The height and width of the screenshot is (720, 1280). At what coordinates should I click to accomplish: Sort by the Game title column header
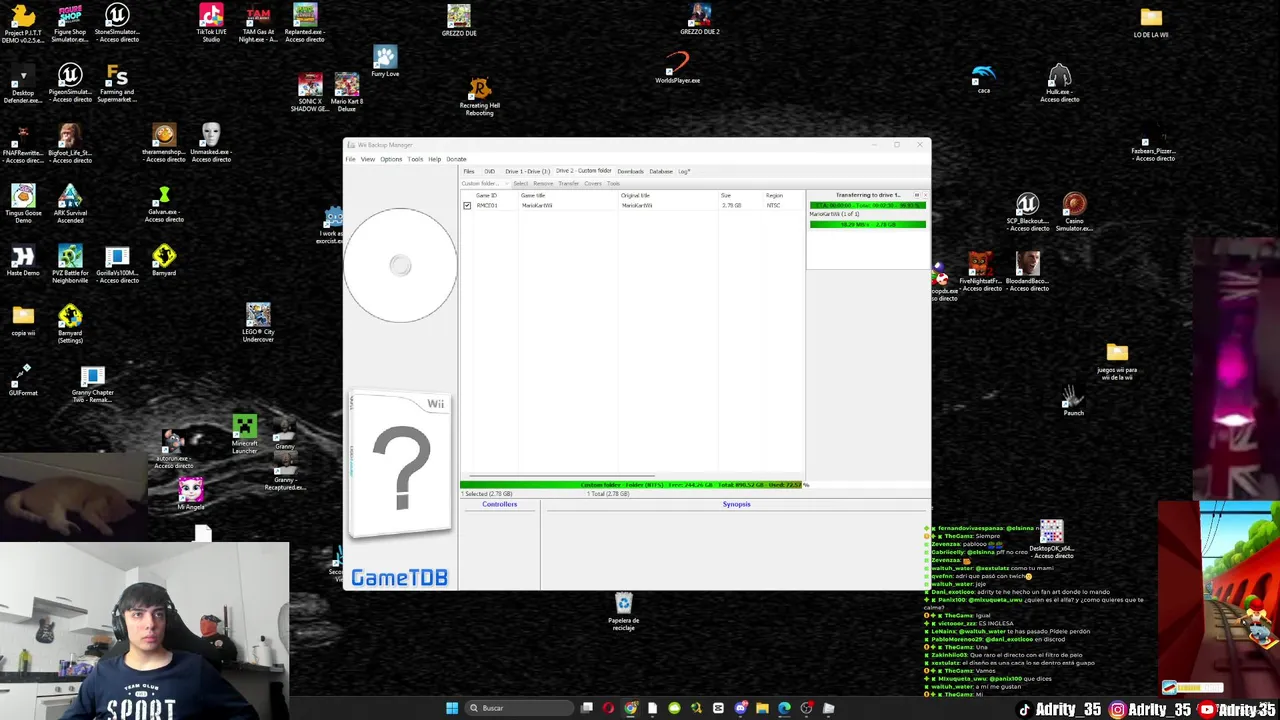tap(533, 195)
